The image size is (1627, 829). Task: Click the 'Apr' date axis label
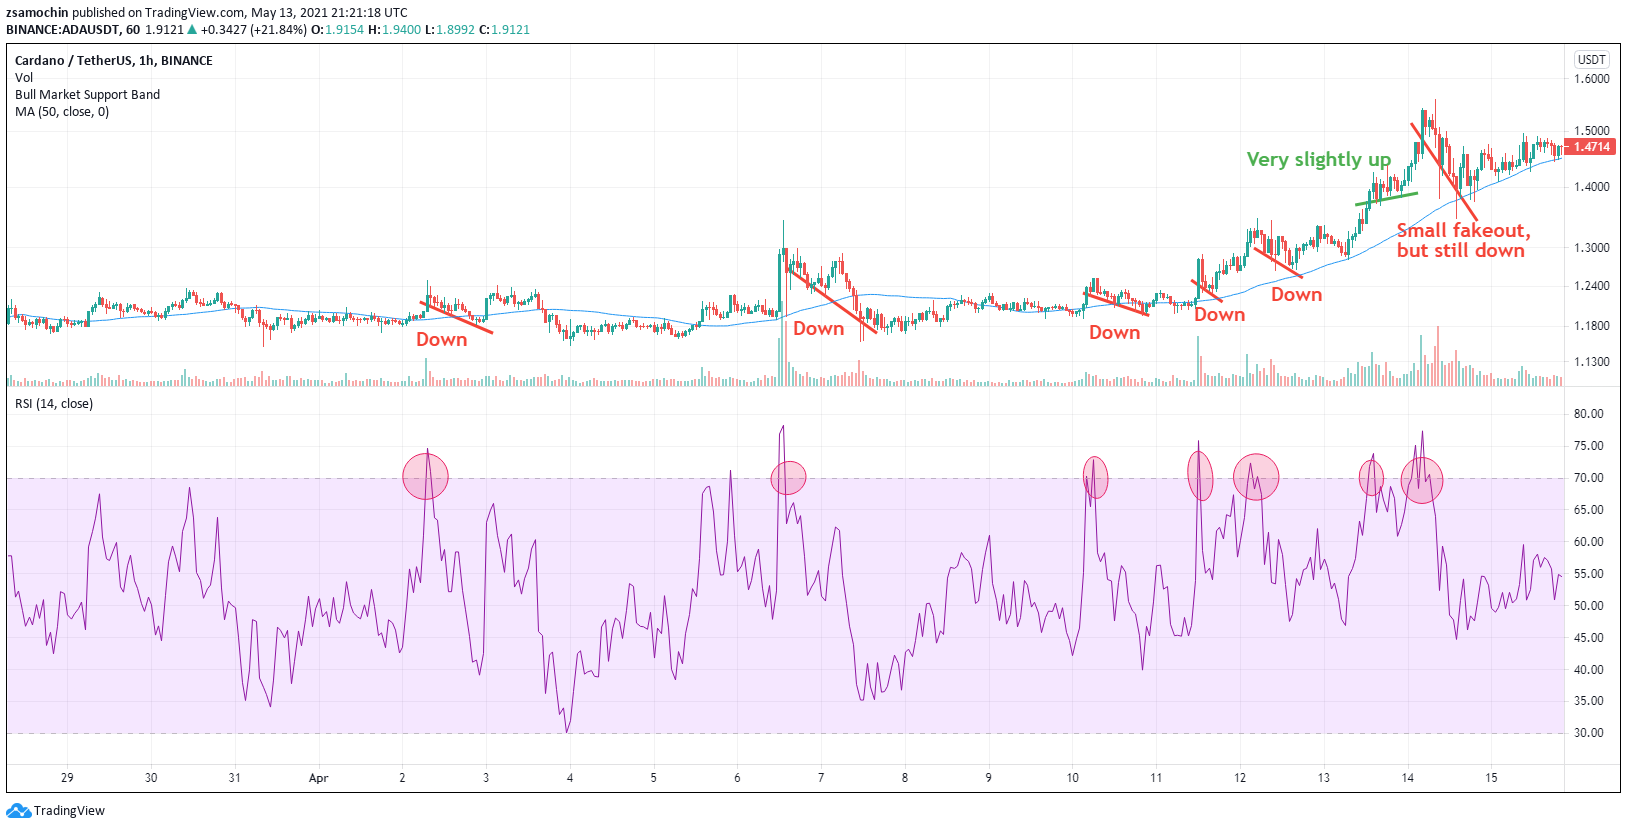(x=319, y=778)
